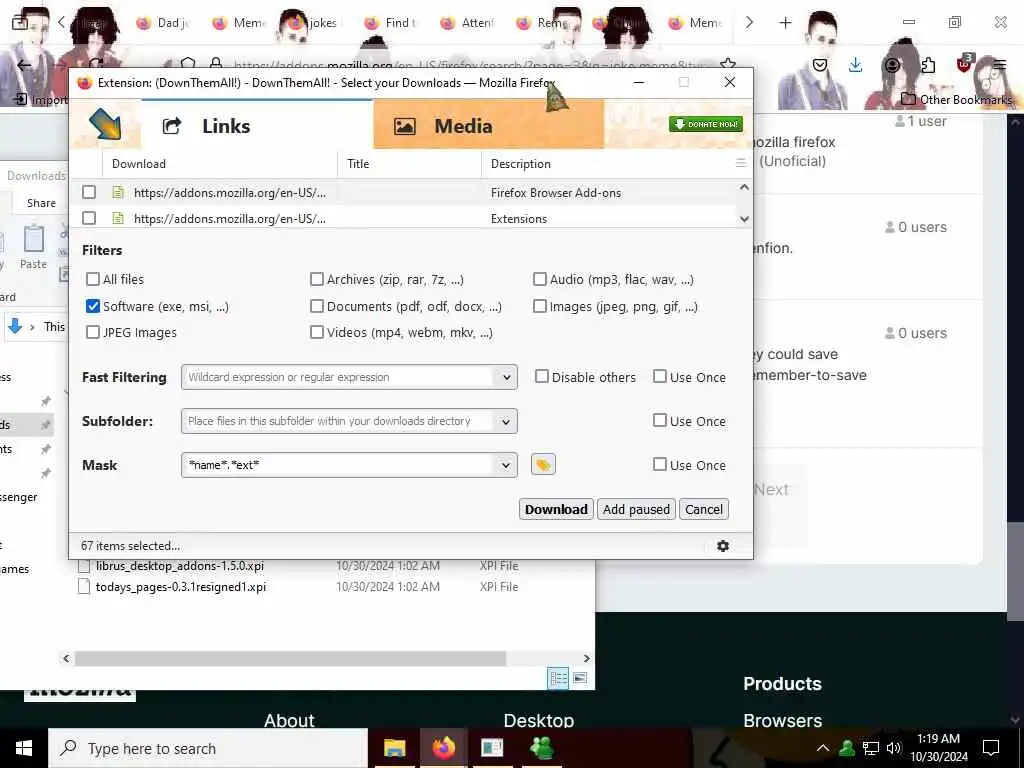Click the Donate Now button
1024x768 pixels.
point(705,124)
